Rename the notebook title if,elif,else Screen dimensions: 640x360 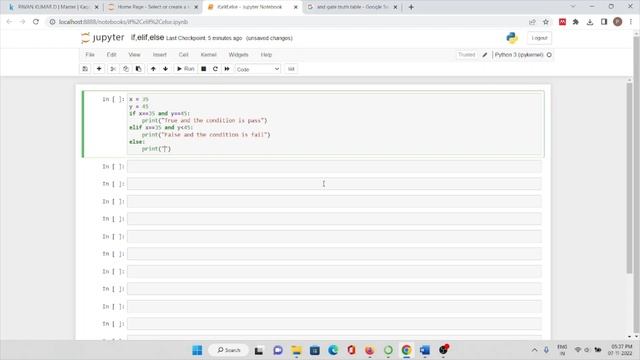(147, 38)
